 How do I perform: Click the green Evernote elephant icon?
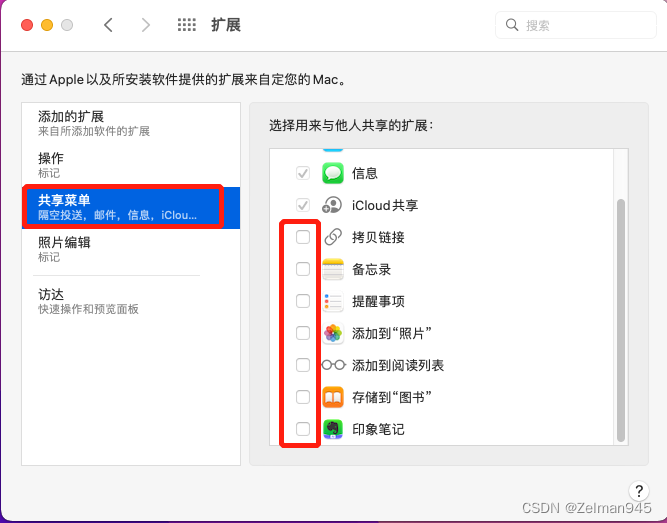pyautogui.click(x=333, y=429)
